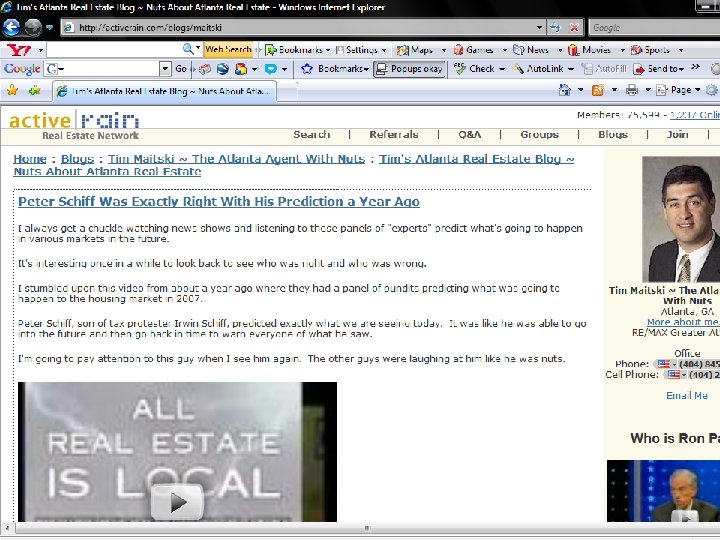Expand Google toolbar overflow chevron

pyautogui.click(x=695, y=67)
